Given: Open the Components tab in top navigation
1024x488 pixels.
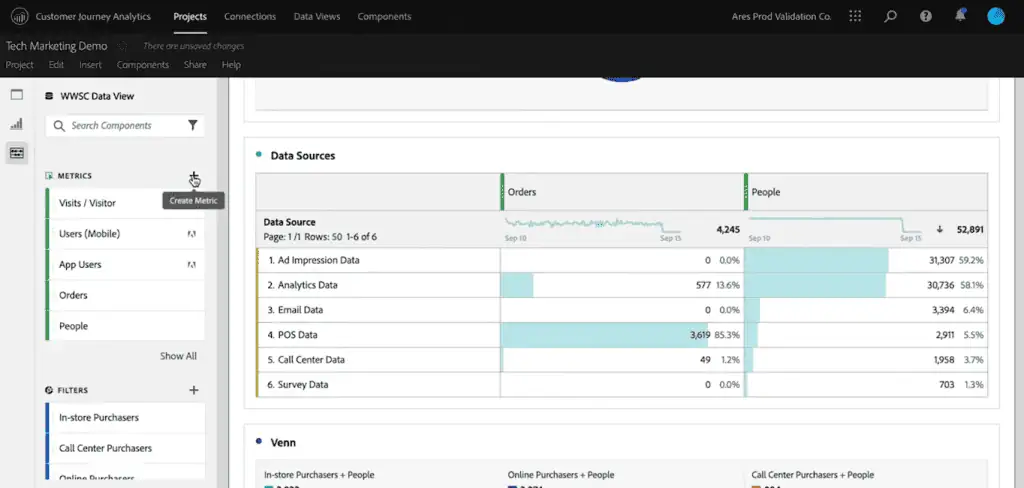Looking at the screenshot, I should click(384, 16).
